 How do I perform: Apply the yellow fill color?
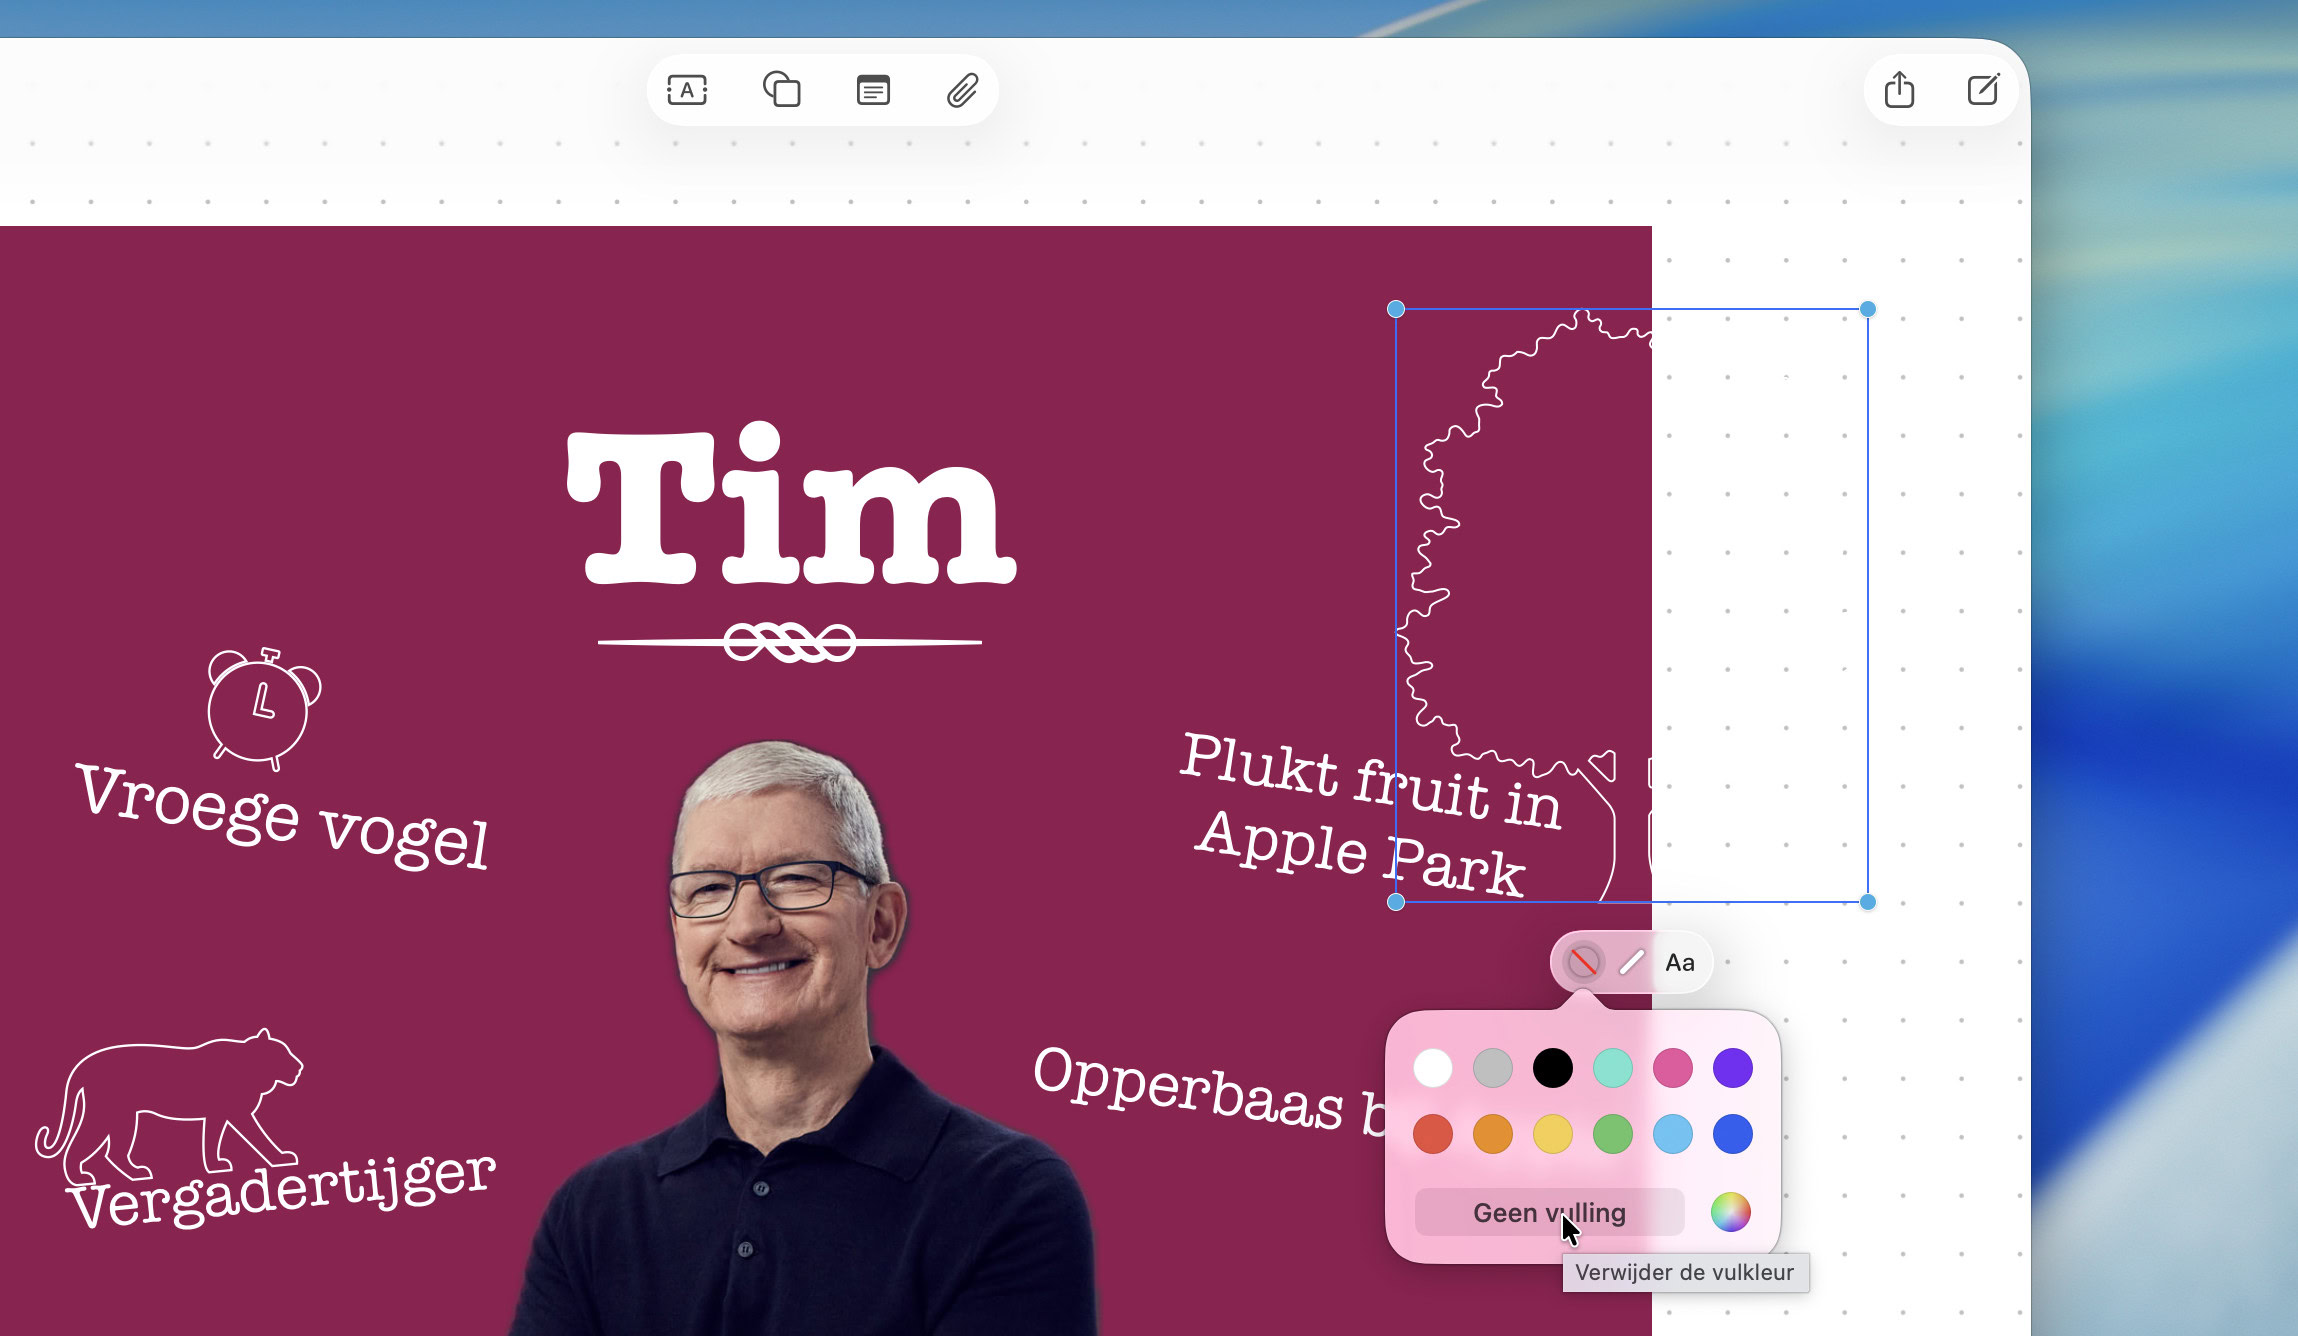click(1552, 1135)
